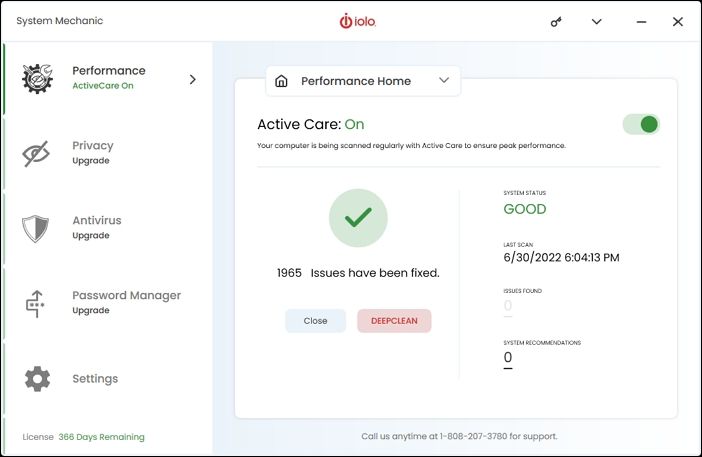The width and height of the screenshot is (702, 457).
Task: Click the Privacy Upgrade label
Action: [91, 161]
